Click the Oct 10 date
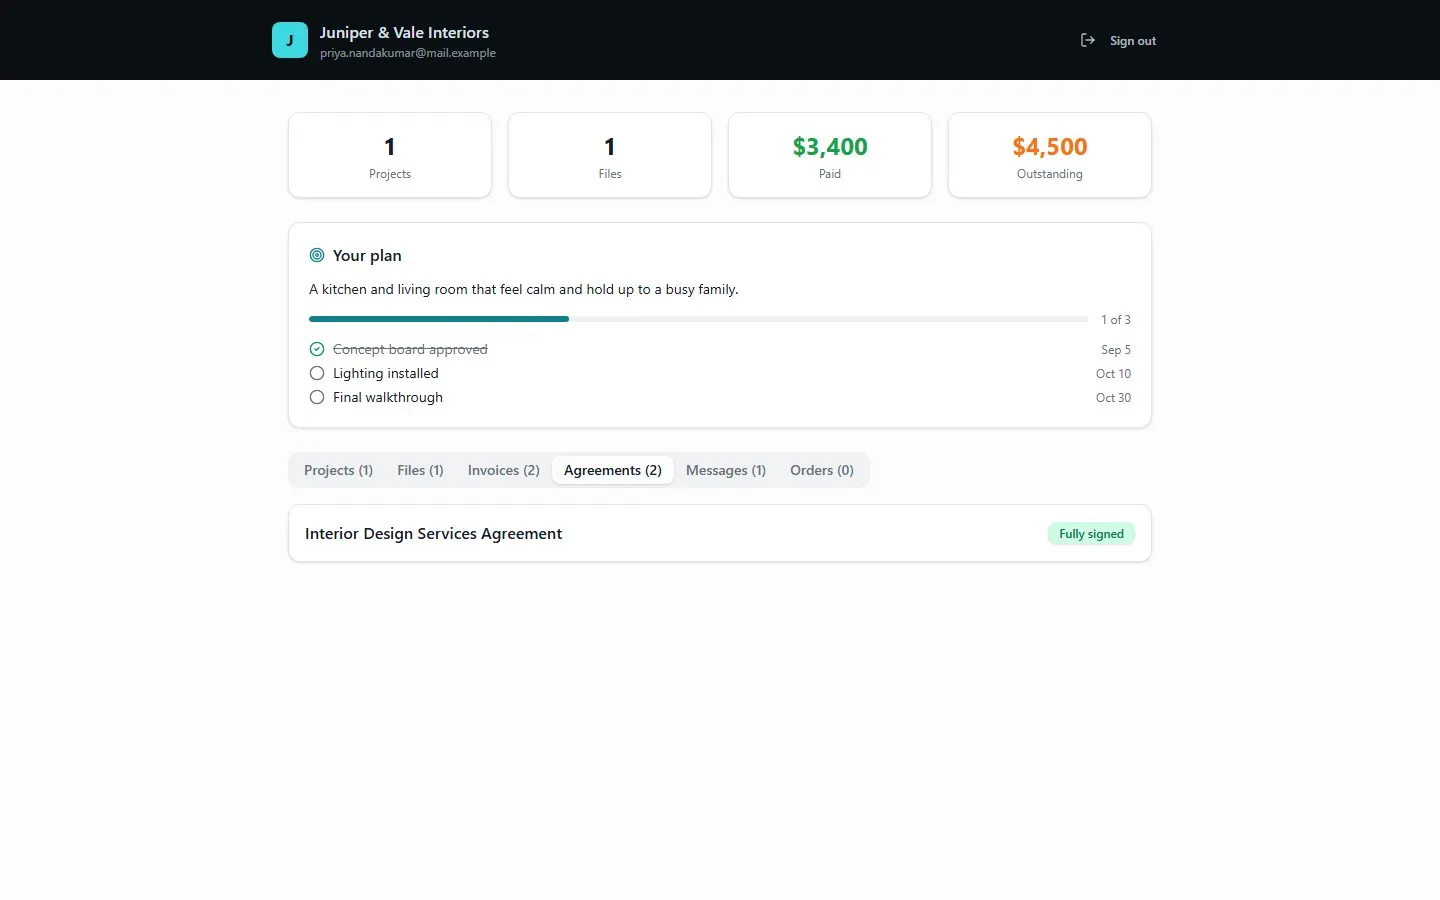The image size is (1440, 900). point(1114,374)
